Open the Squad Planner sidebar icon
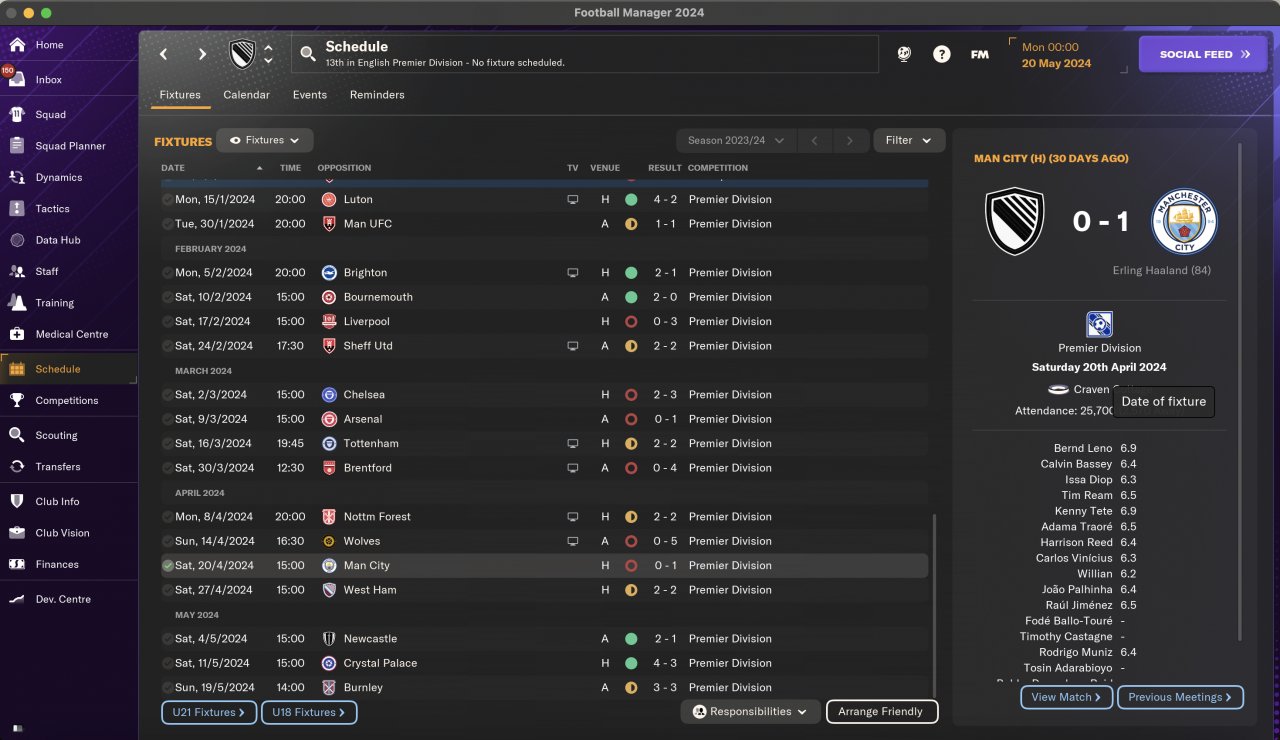 pyautogui.click(x=17, y=146)
